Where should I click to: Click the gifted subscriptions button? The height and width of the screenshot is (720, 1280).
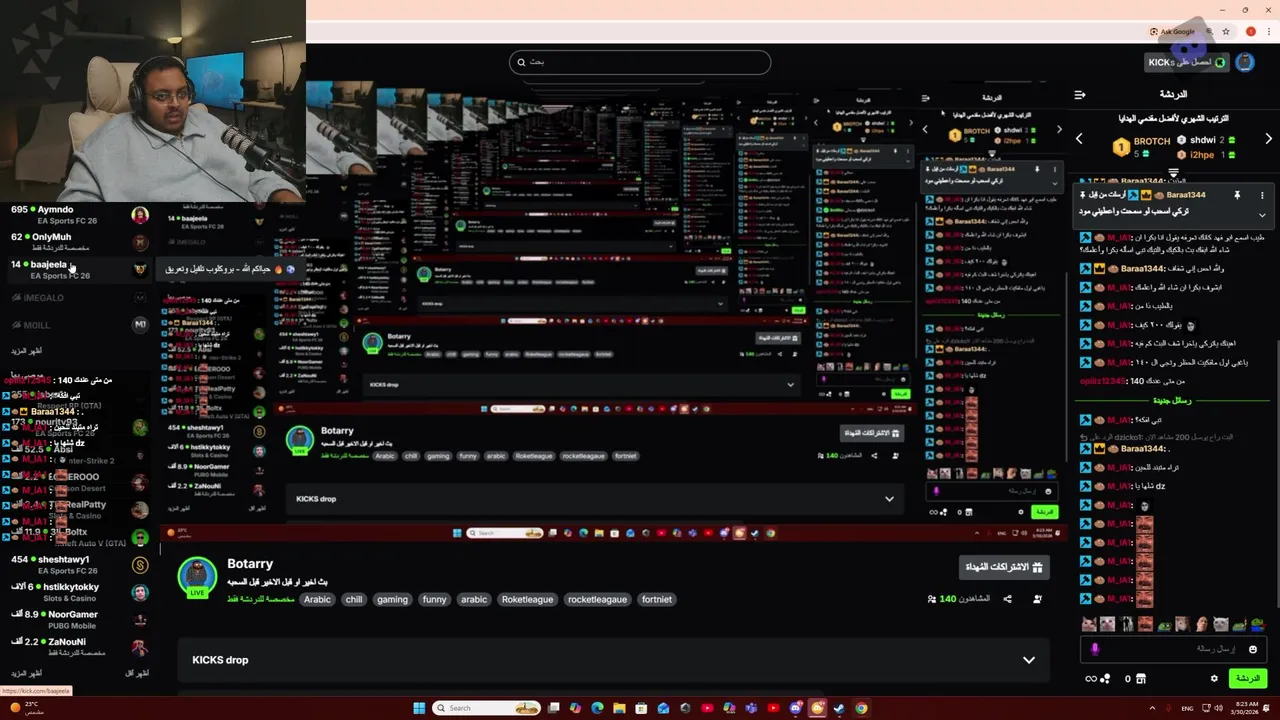coord(1003,567)
